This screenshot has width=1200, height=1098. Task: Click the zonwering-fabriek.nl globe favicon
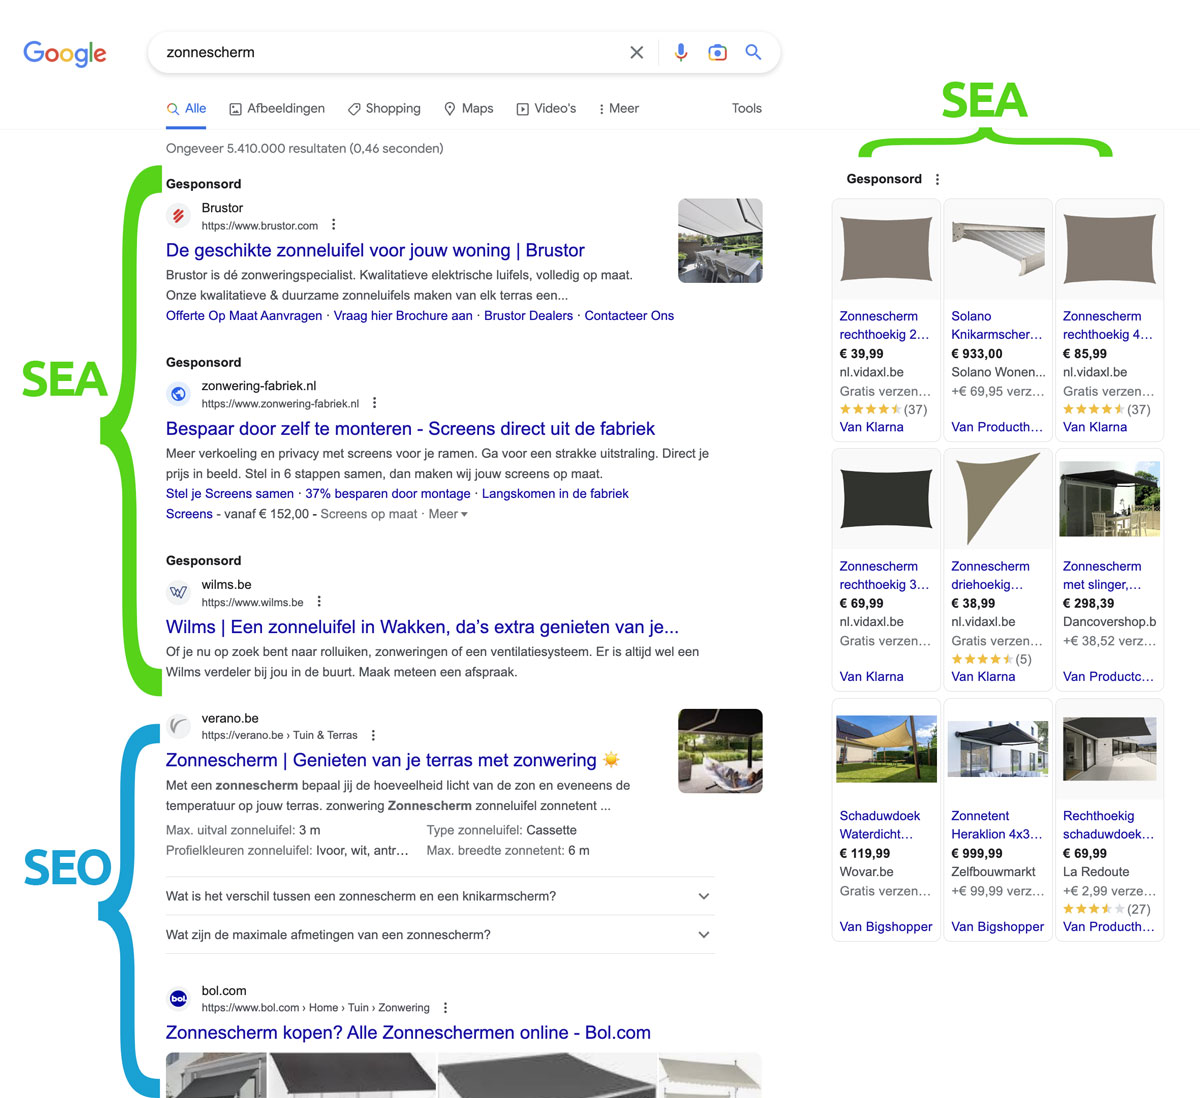pos(178,393)
